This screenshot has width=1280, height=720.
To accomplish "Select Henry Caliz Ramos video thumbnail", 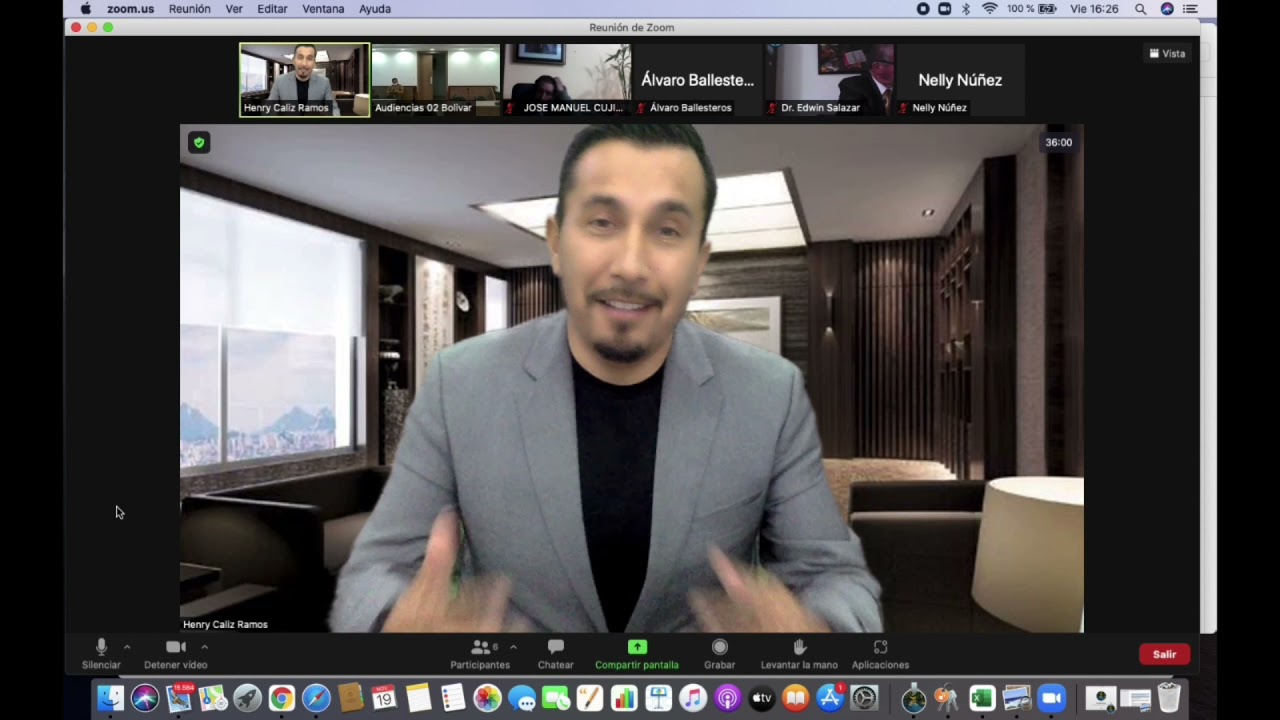I will 304,80.
